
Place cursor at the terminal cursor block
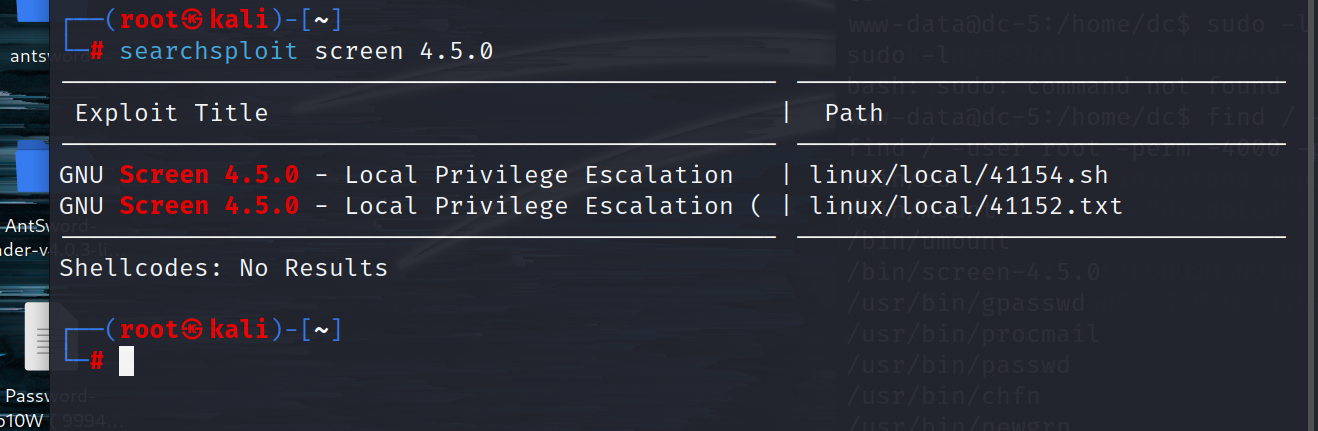(x=126, y=361)
